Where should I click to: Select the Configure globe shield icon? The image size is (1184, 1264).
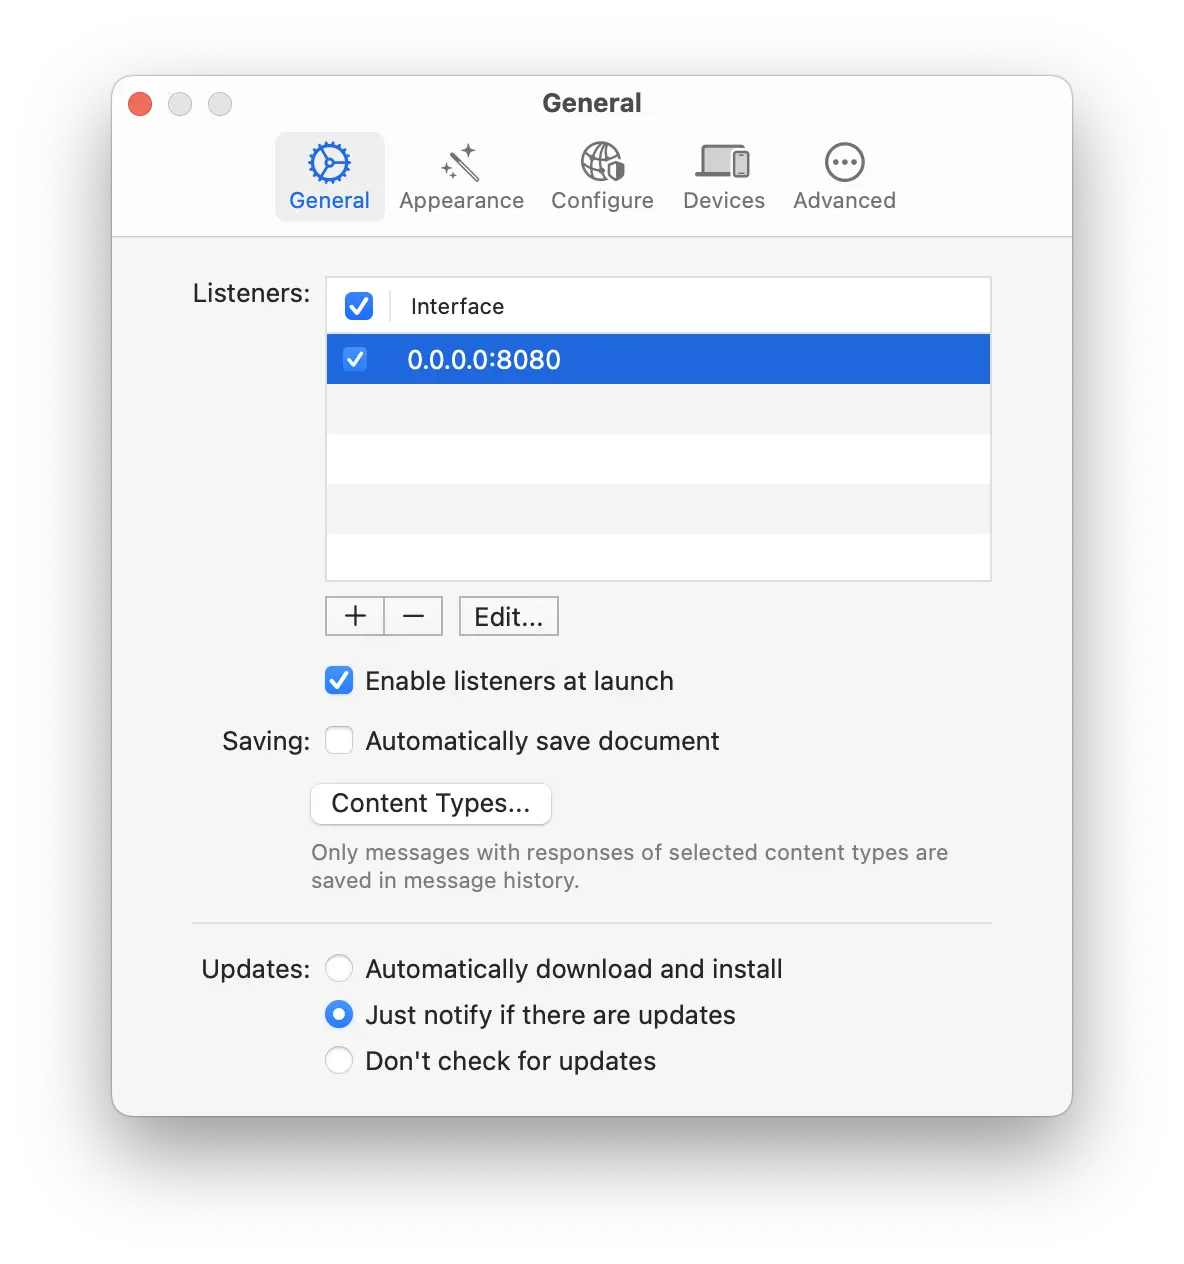point(602,162)
